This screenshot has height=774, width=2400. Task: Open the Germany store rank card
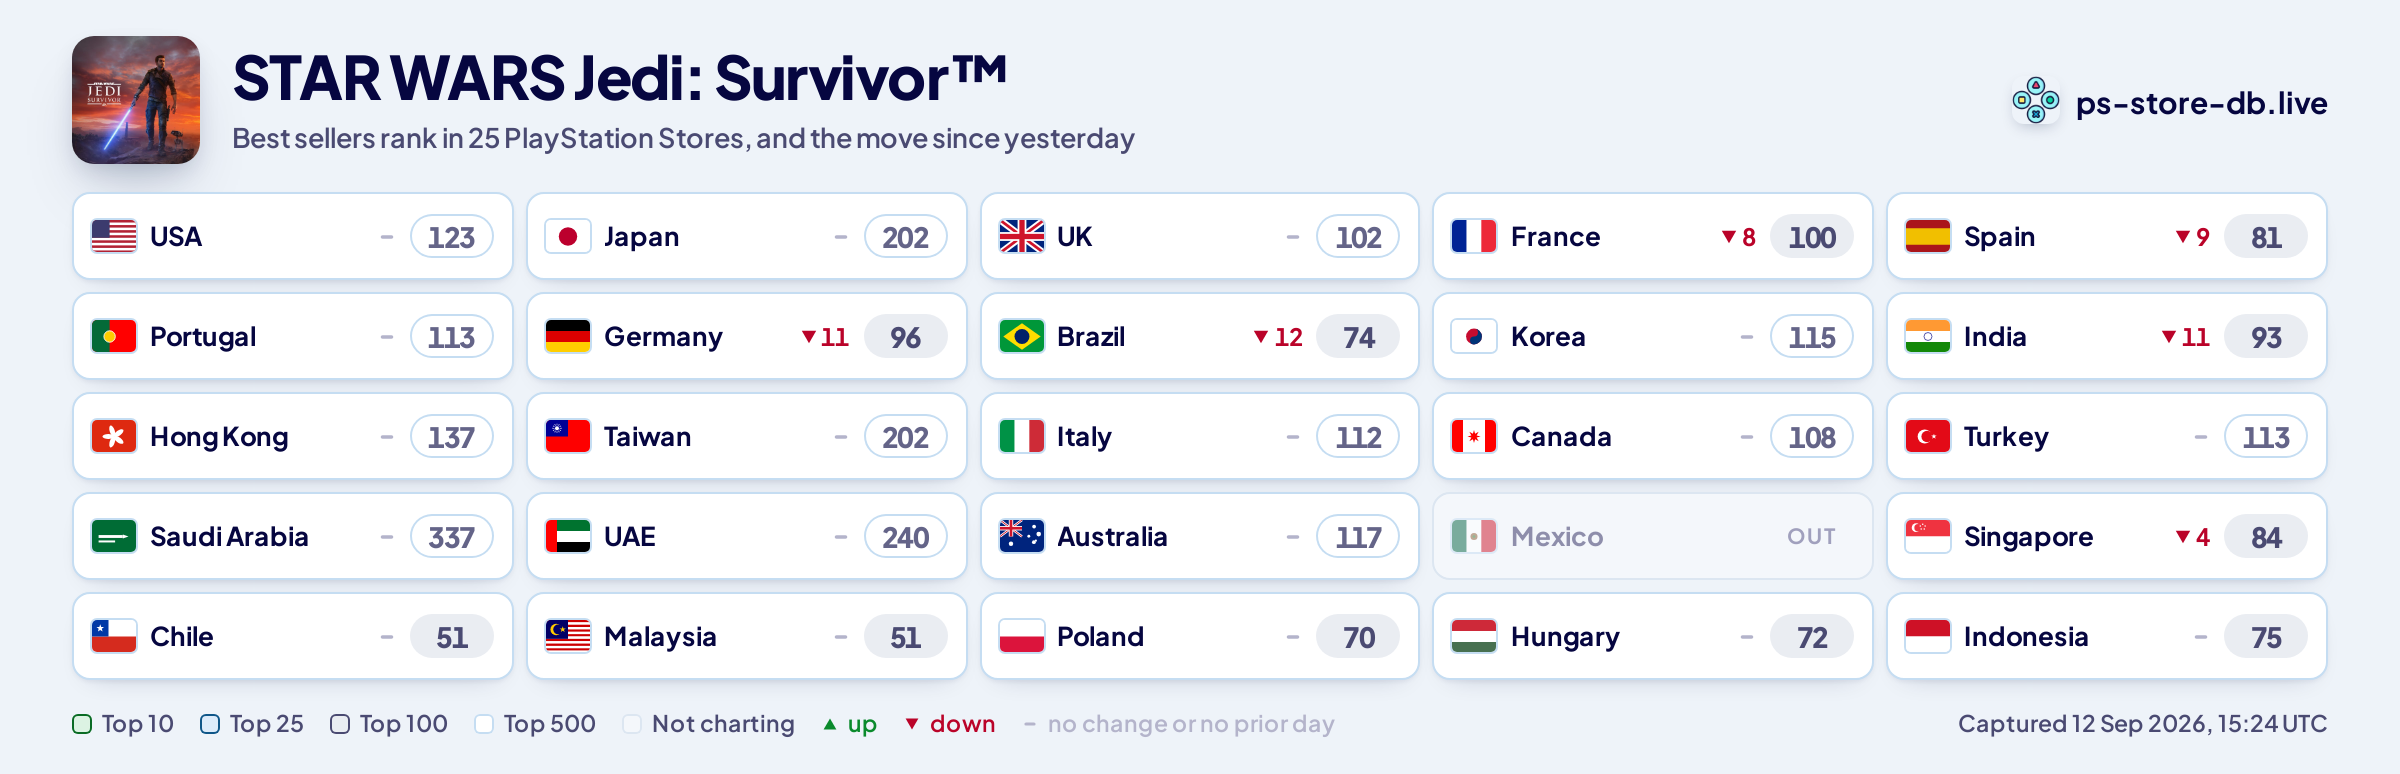(747, 336)
